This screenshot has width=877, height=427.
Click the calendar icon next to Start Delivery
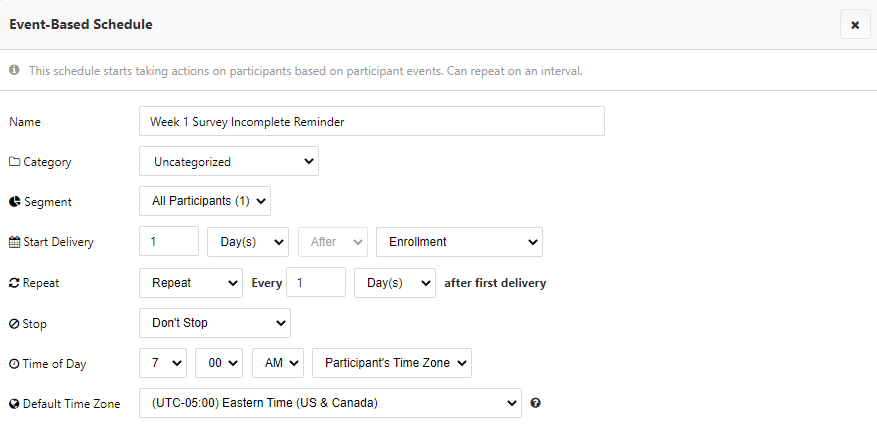pyautogui.click(x=14, y=242)
